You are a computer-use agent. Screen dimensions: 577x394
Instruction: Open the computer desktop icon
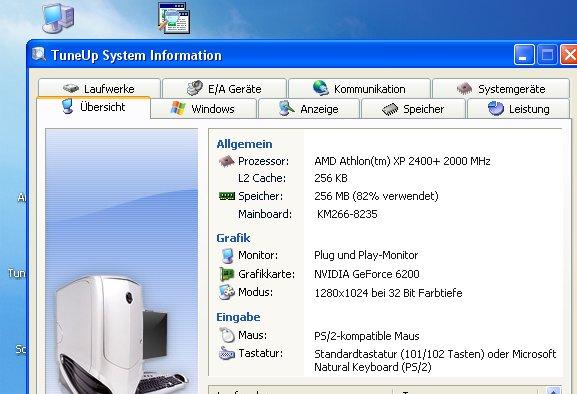(x=58, y=18)
